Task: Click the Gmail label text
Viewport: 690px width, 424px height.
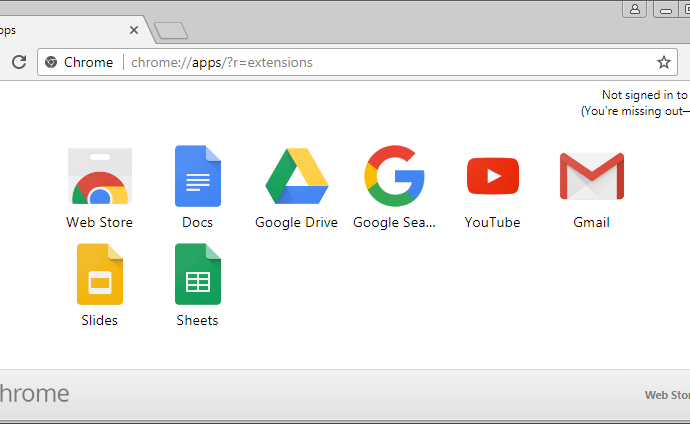Action: click(591, 222)
